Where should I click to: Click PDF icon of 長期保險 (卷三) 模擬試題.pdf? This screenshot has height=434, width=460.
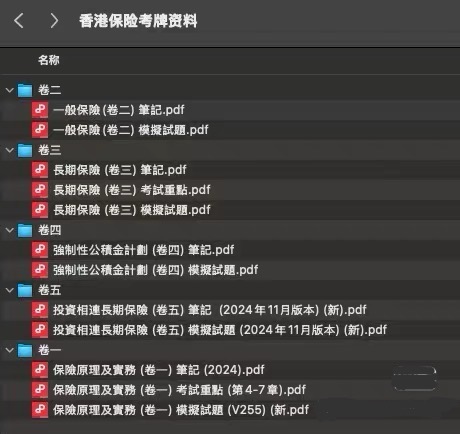[x=40, y=210]
